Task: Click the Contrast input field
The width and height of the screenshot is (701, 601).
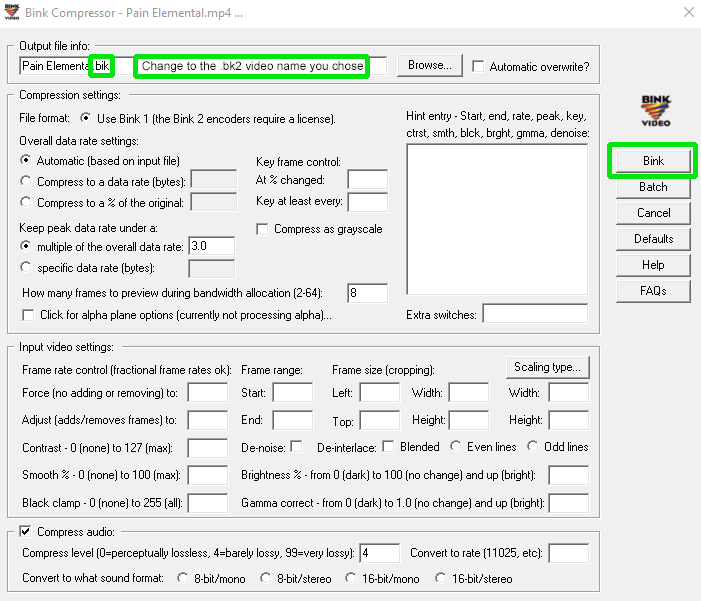Action: coord(207,448)
